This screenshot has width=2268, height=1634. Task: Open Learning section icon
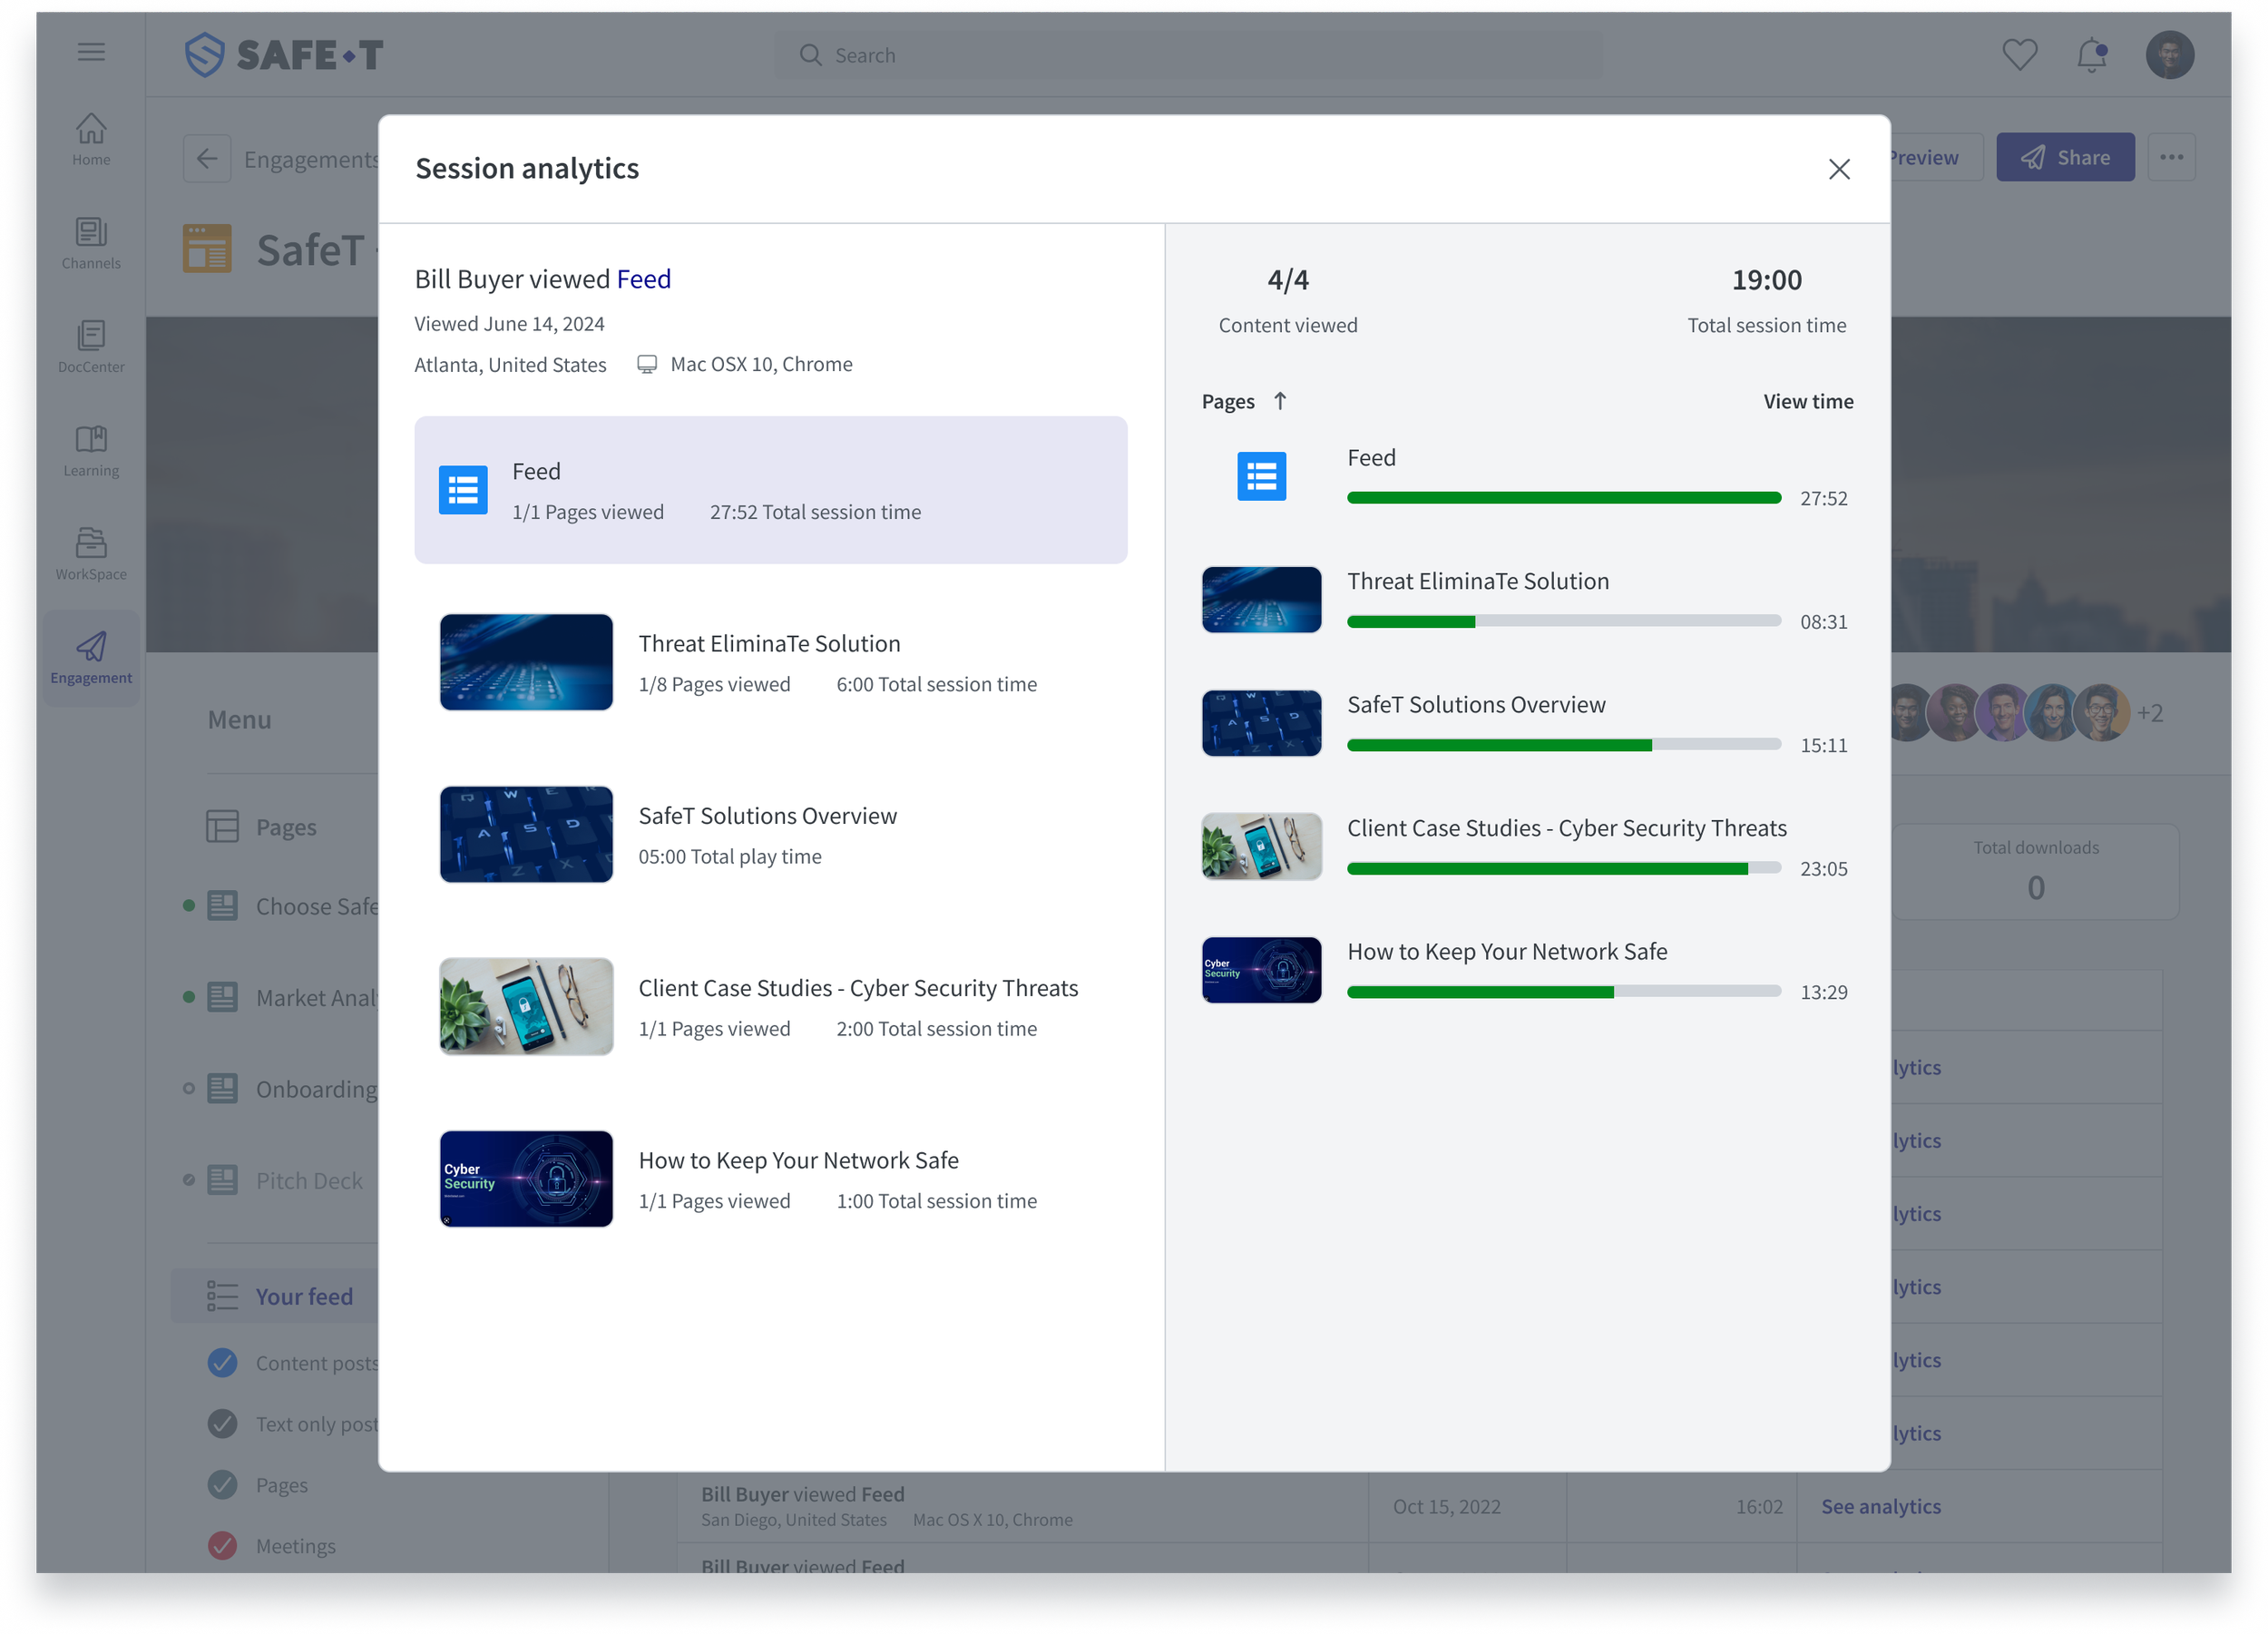pyautogui.click(x=91, y=450)
